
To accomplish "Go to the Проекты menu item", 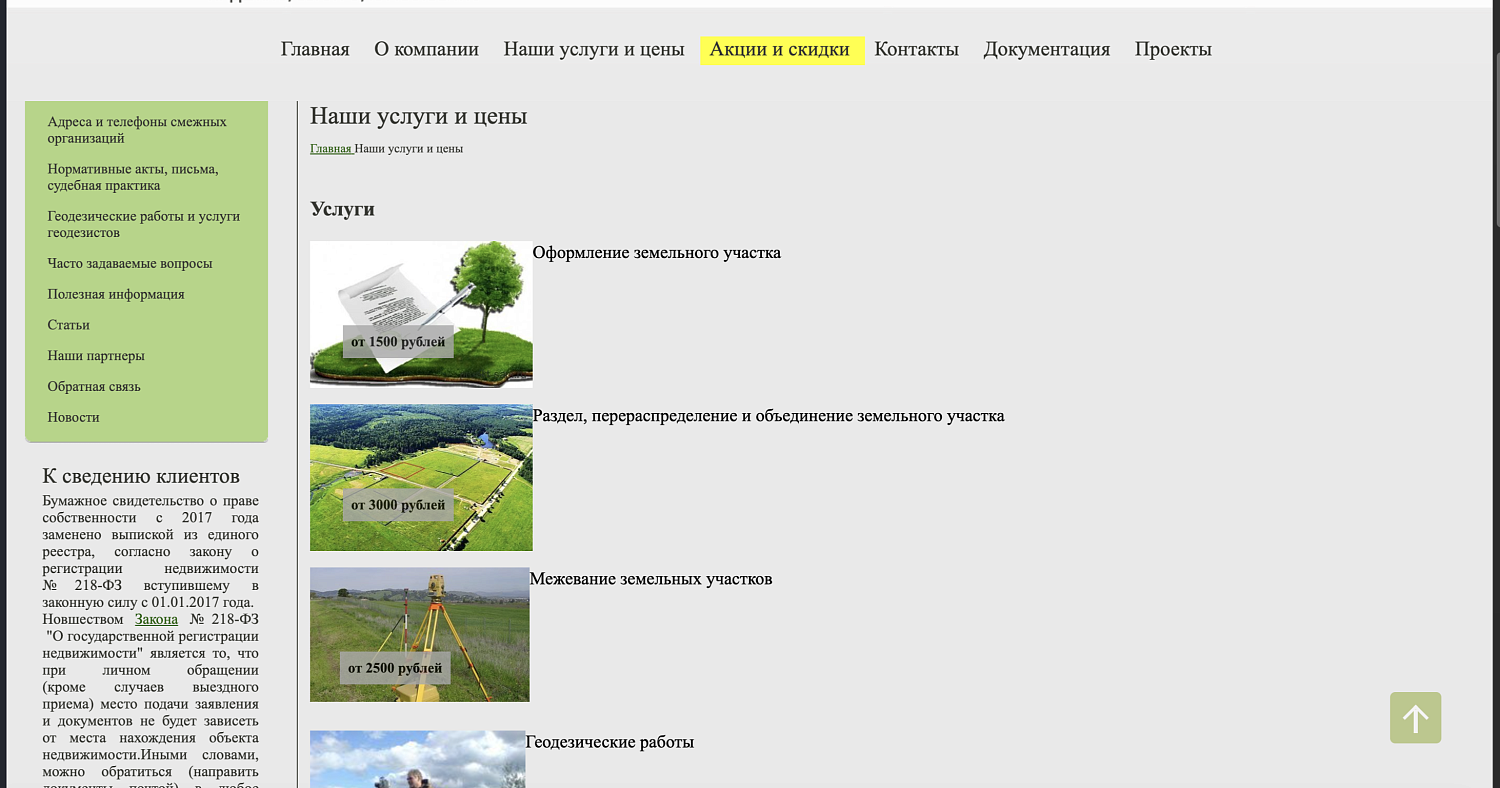I will pos(1173,49).
